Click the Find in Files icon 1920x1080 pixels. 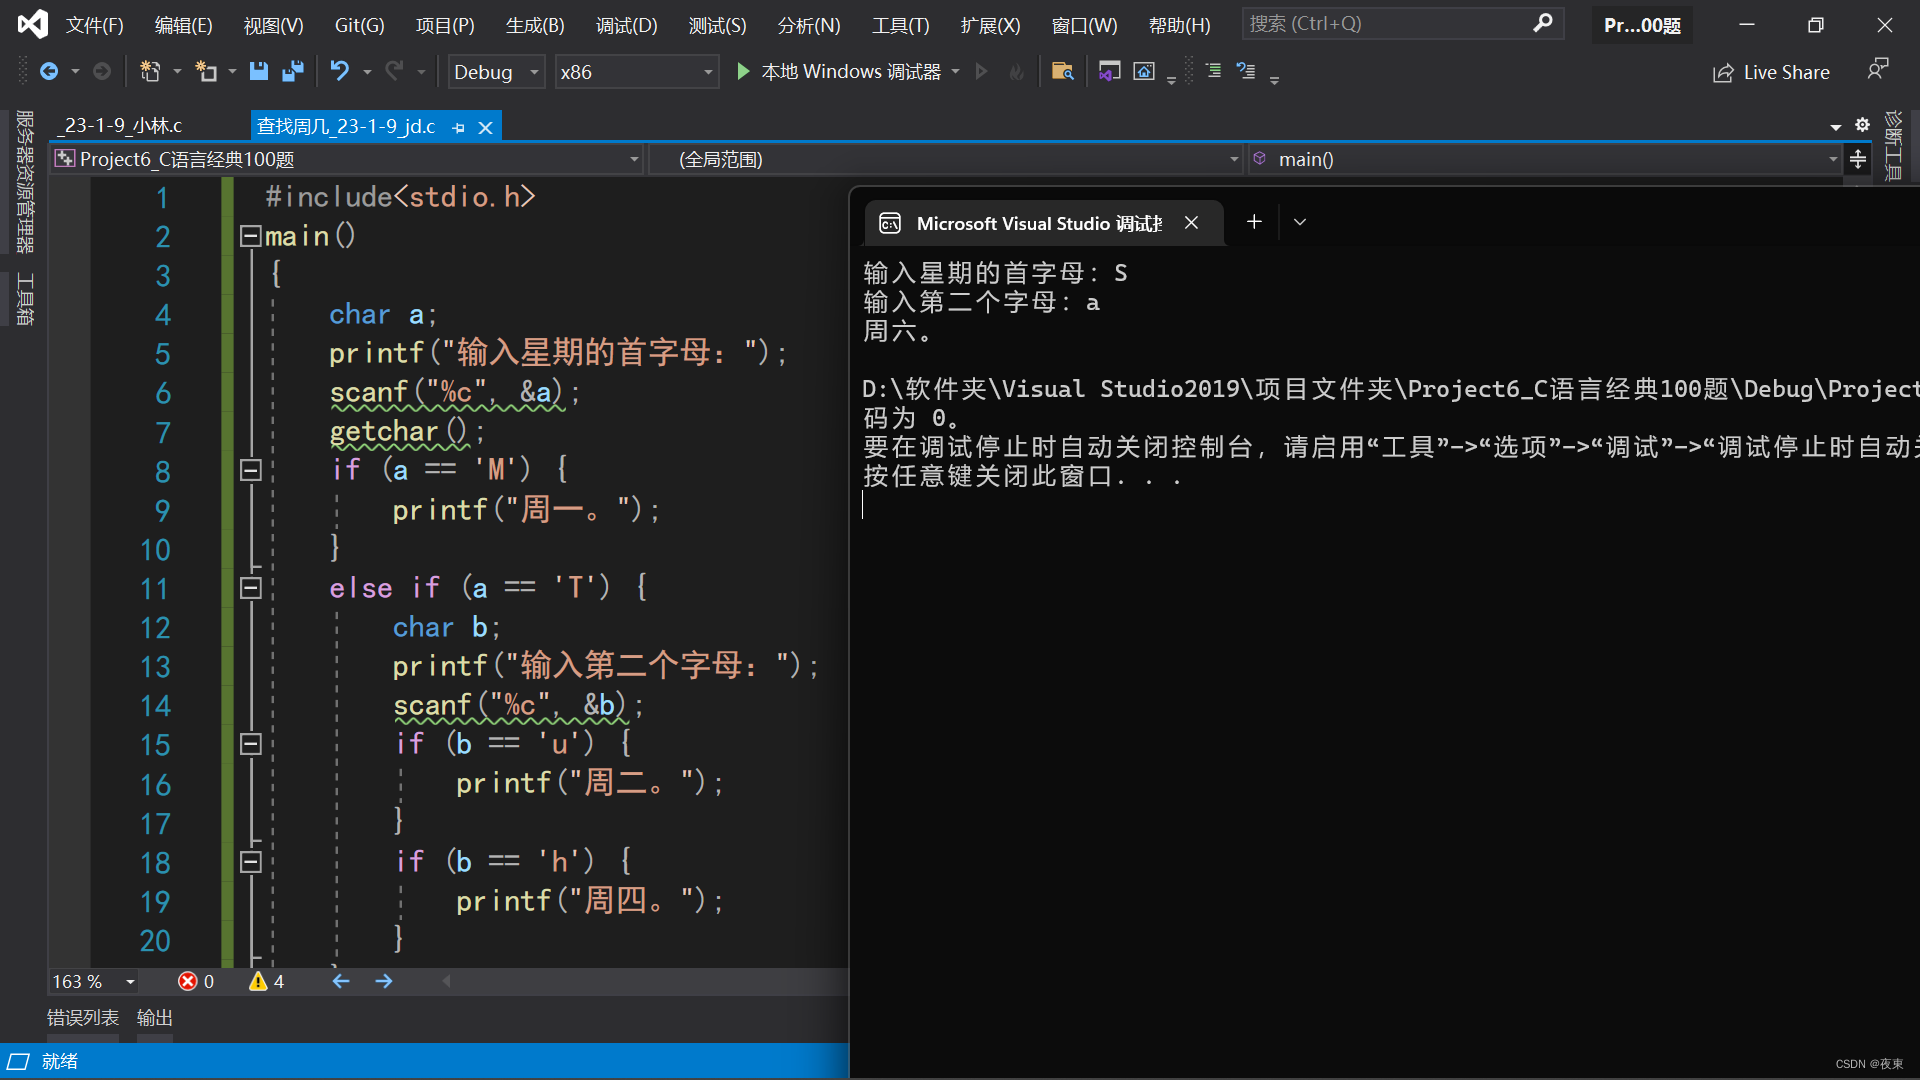coord(1062,71)
